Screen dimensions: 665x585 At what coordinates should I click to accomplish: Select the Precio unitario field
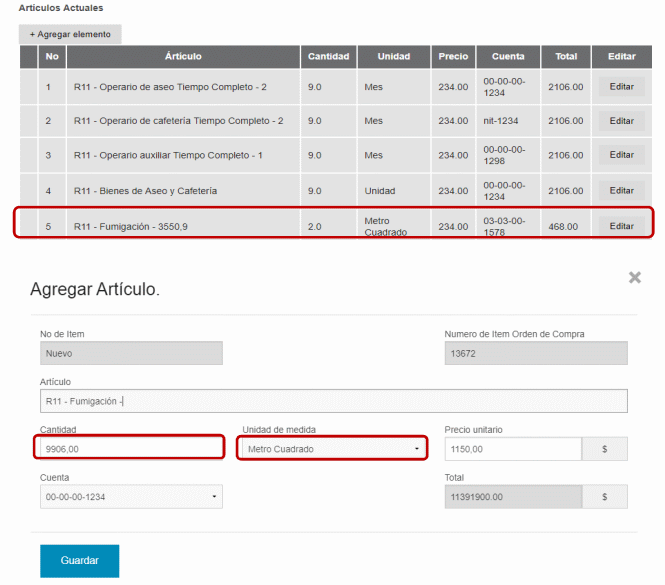(x=512, y=449)
